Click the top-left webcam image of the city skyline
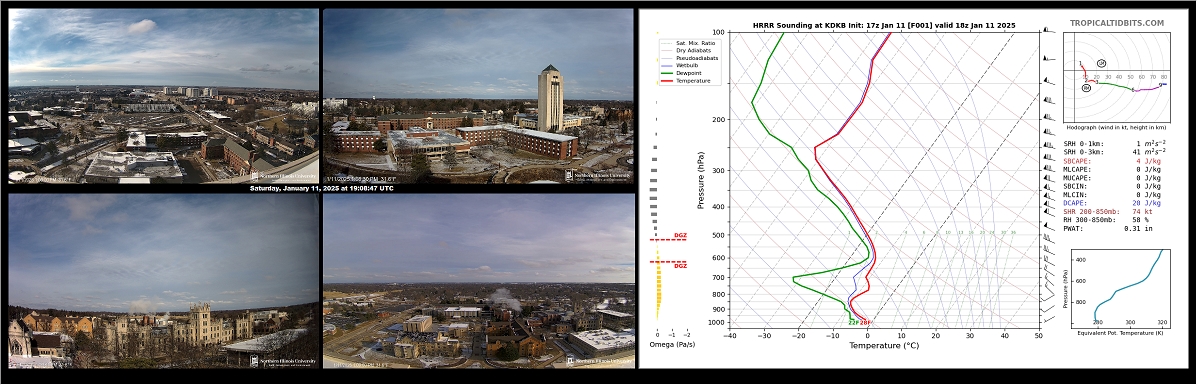 [x=163, y=95]
